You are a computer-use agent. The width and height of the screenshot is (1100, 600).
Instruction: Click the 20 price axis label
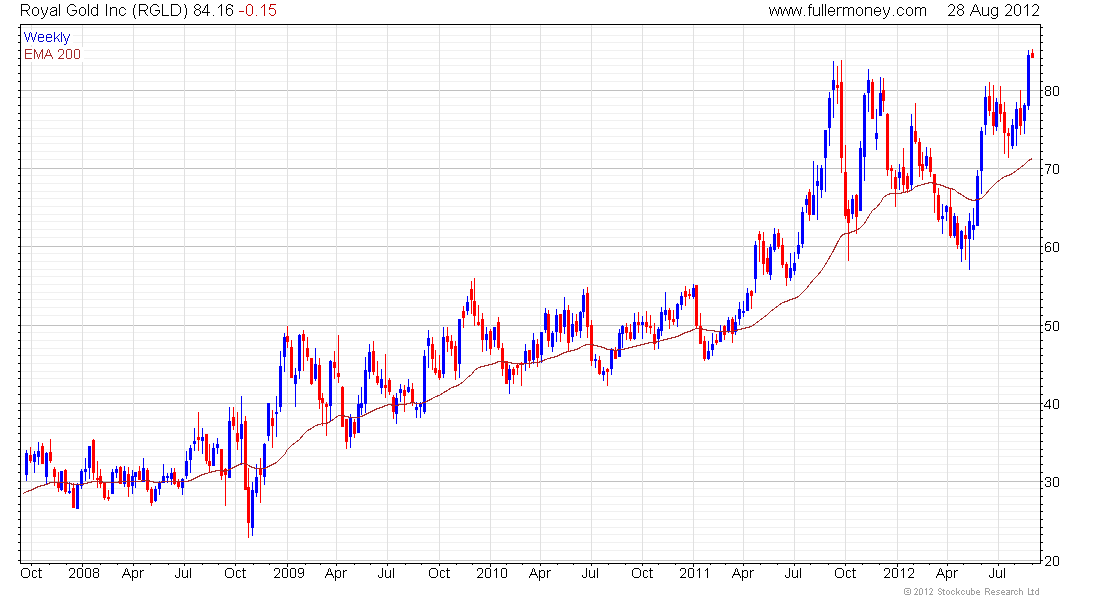pyautogui.click(x=1052, y=561)
